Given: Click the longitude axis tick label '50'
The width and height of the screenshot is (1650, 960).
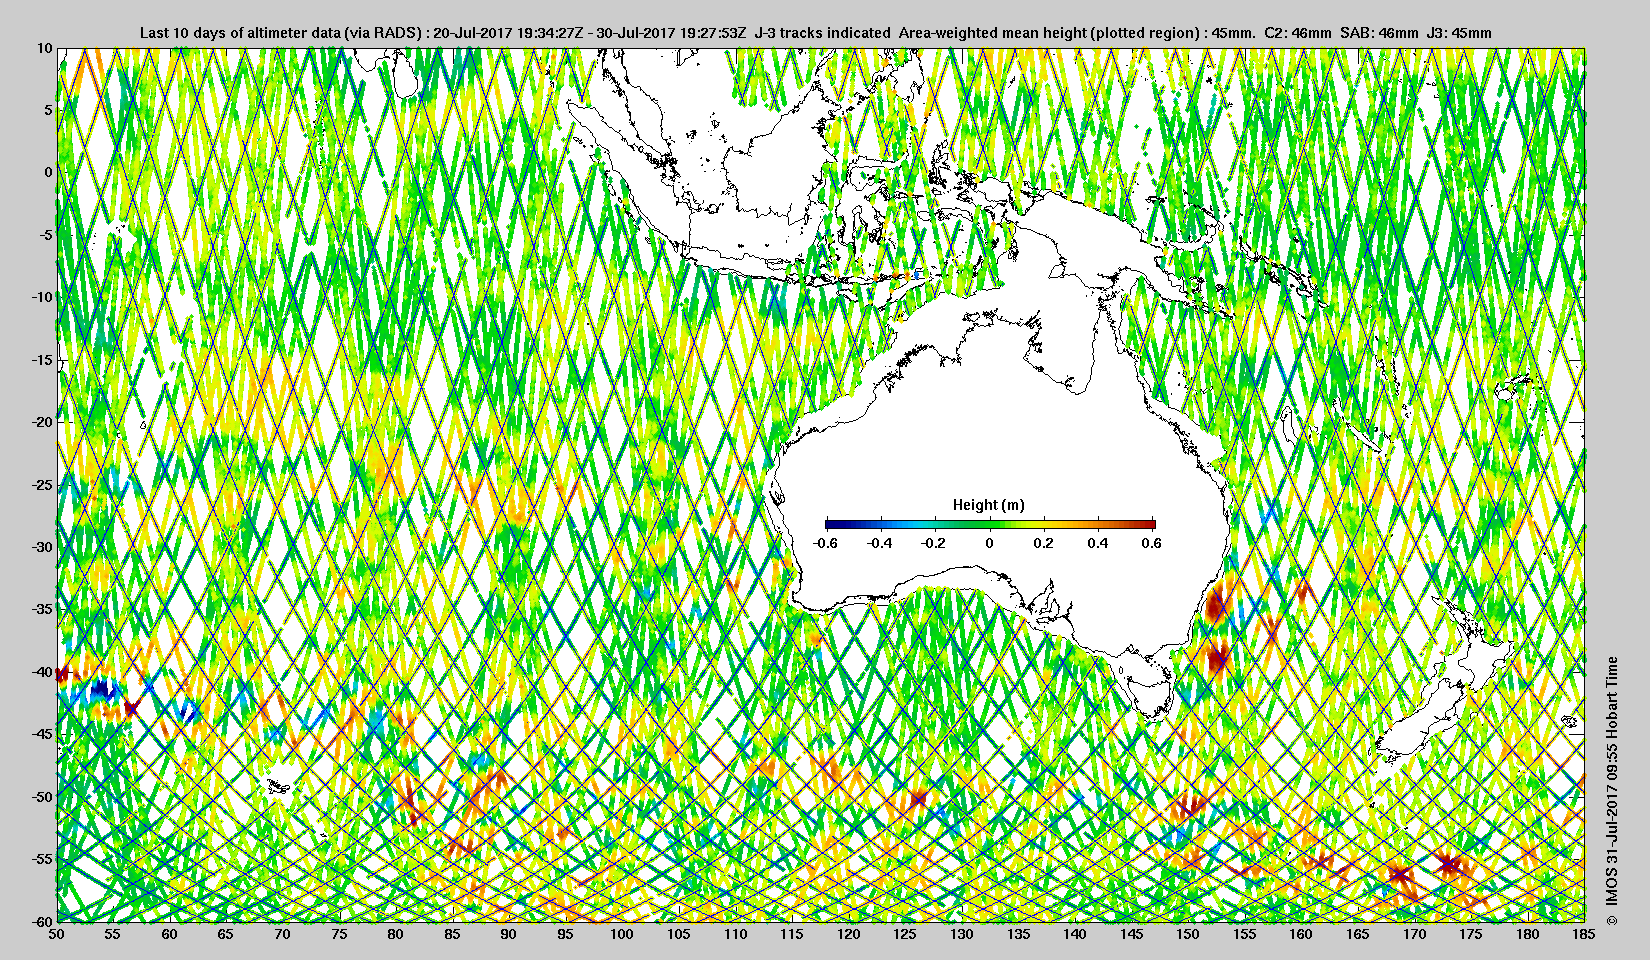Looking at the screenshot, I should (x=57, y=934).
